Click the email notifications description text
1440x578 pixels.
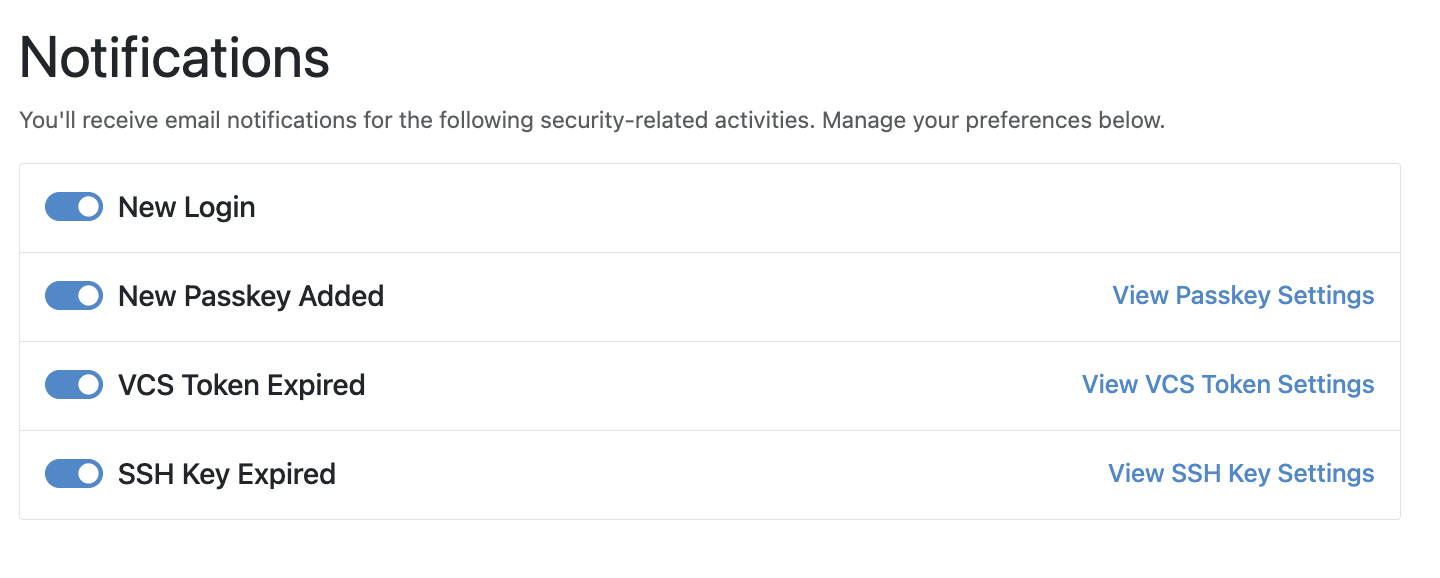[x=592, y=119]
